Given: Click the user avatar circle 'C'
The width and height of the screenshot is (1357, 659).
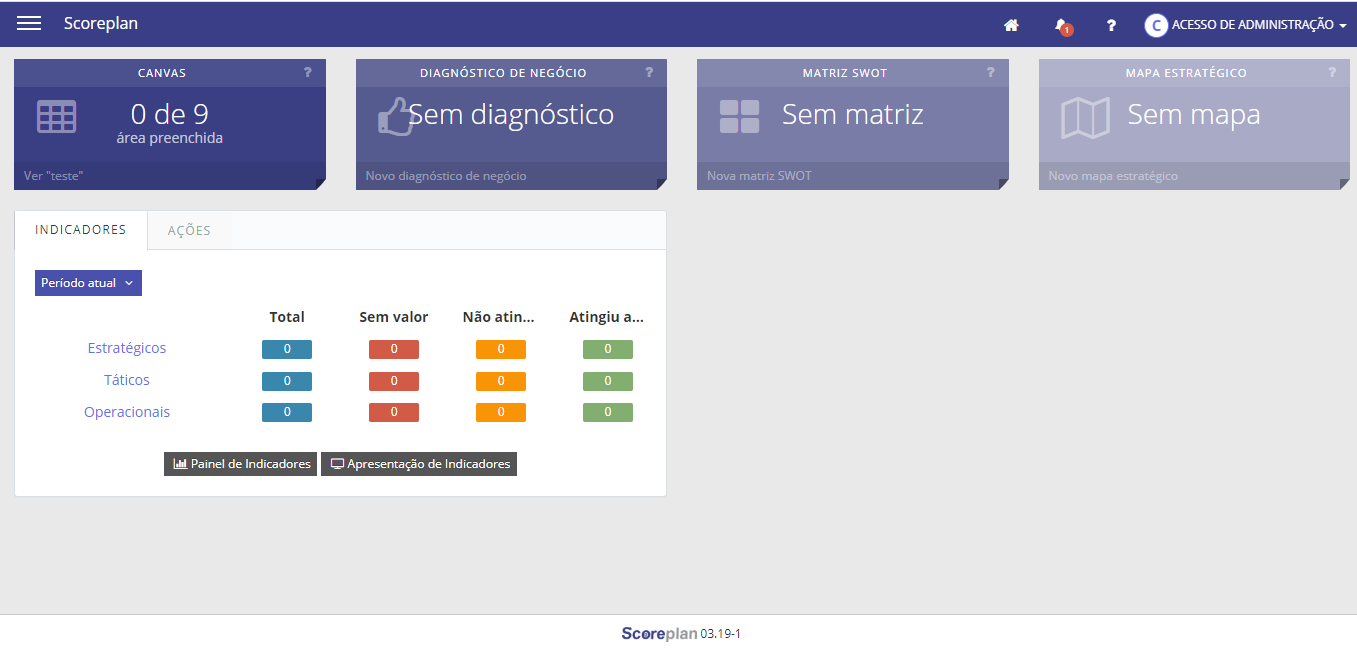Looking at the screenshot, I should tap(1156, 25).
